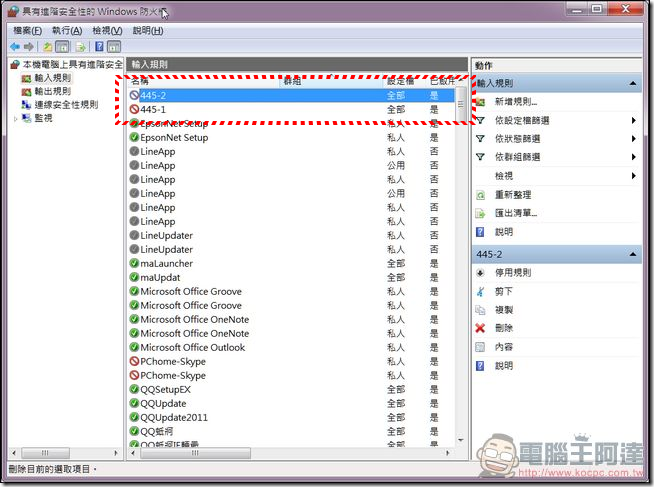
Task: Click the block icon of rule 445-2
Action: coord(134,95)
